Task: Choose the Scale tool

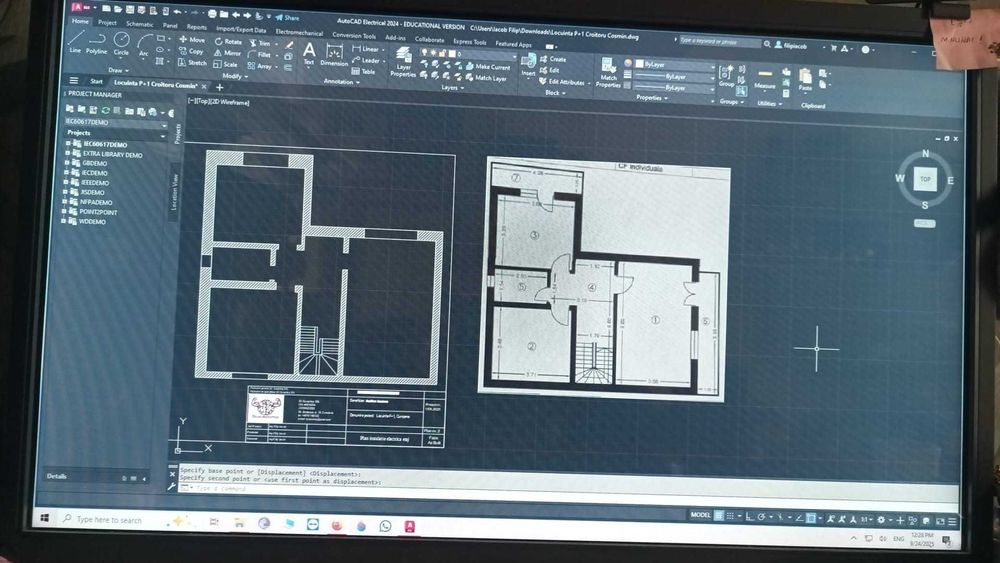Action: click(226, 64)
